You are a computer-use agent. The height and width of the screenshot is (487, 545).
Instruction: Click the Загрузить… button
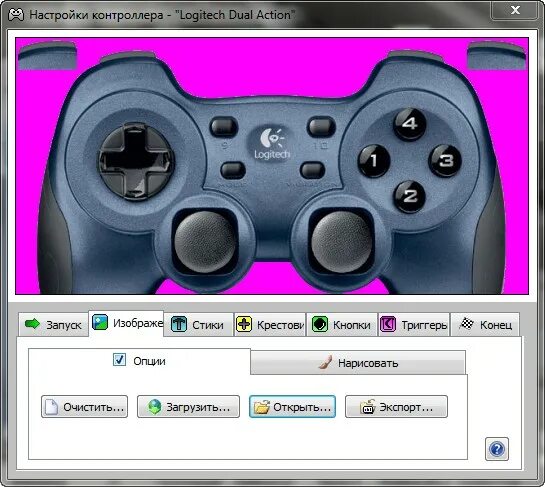click(188, 406)
